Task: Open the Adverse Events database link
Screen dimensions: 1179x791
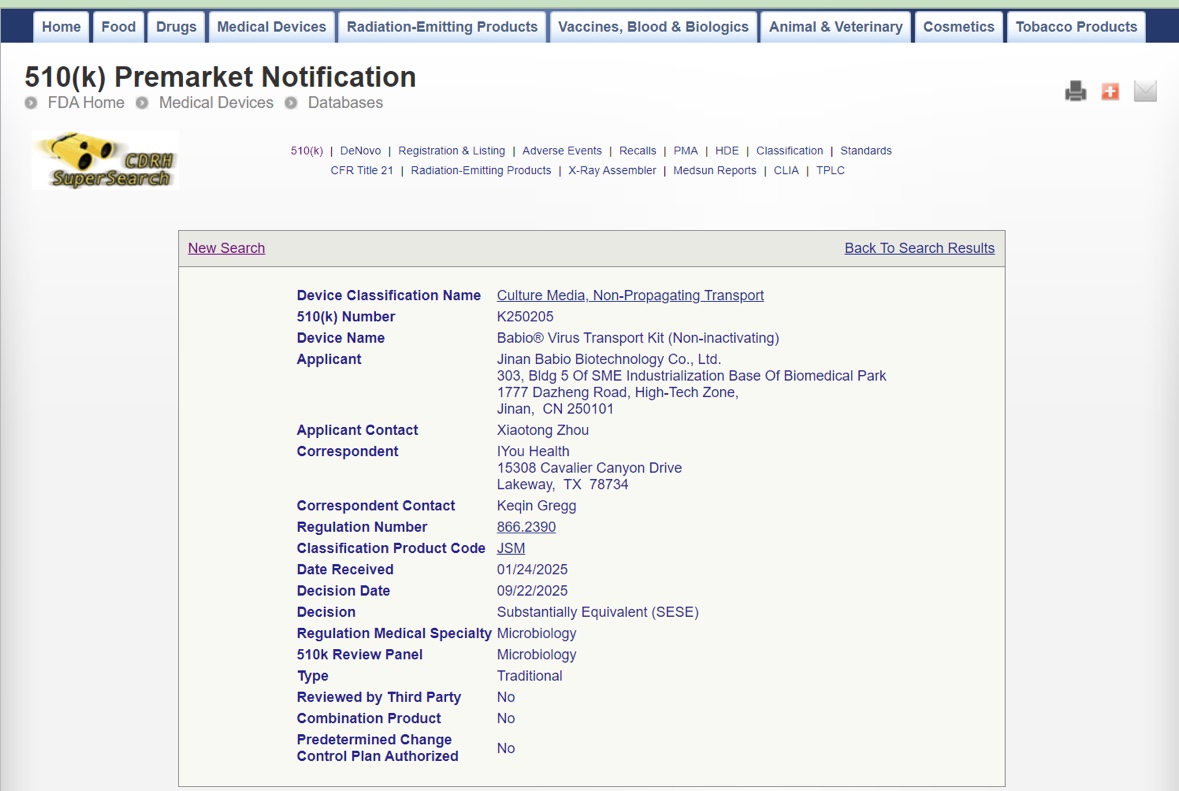Action: 562,151
